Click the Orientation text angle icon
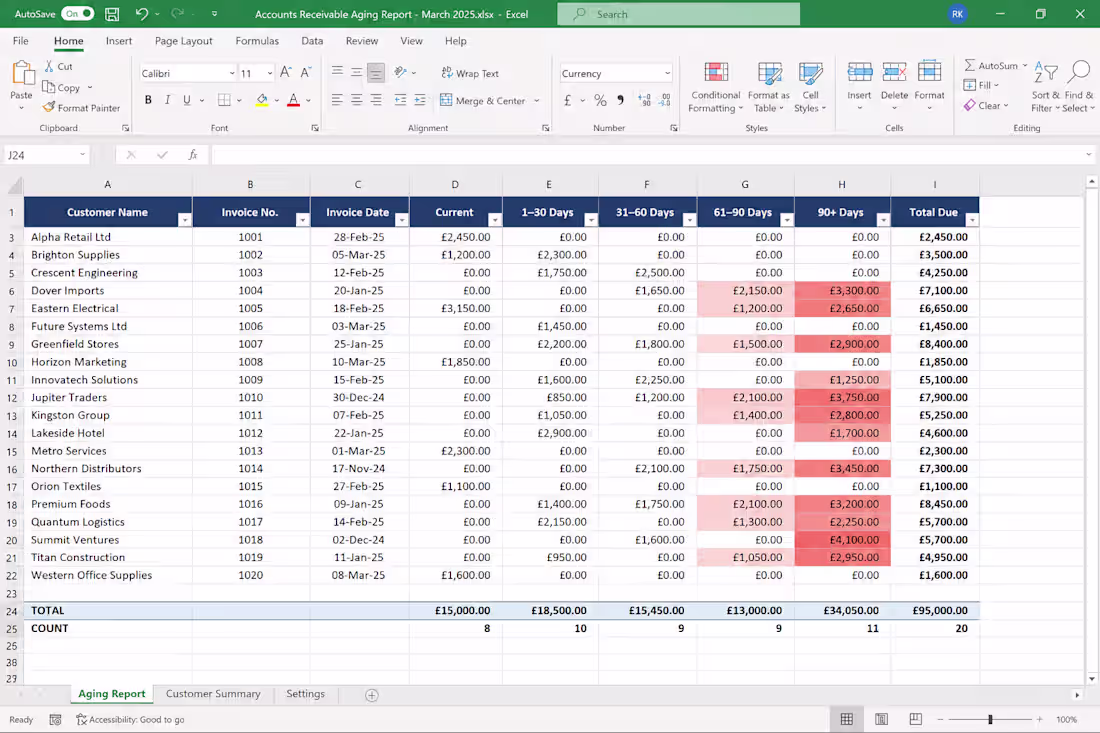Viewport: 1100px width, 733px height. click(x=401, y=72)
